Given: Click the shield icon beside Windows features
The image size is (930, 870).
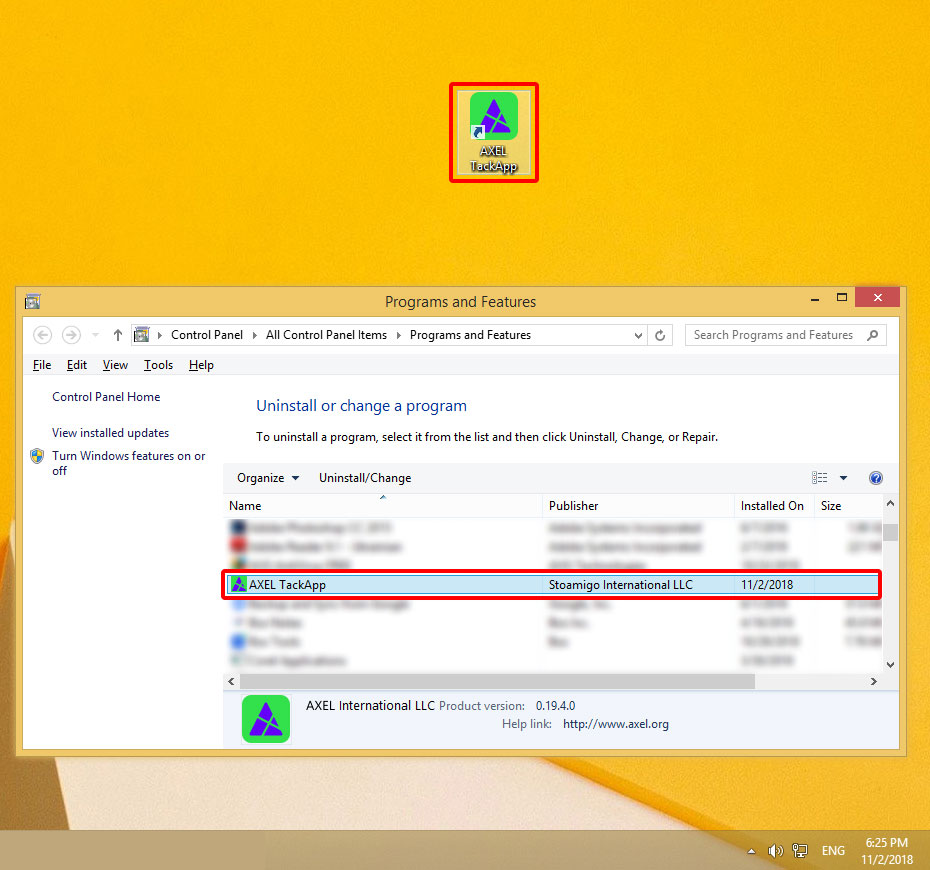Looking at the screenshot, I should [x=37, y=455].
